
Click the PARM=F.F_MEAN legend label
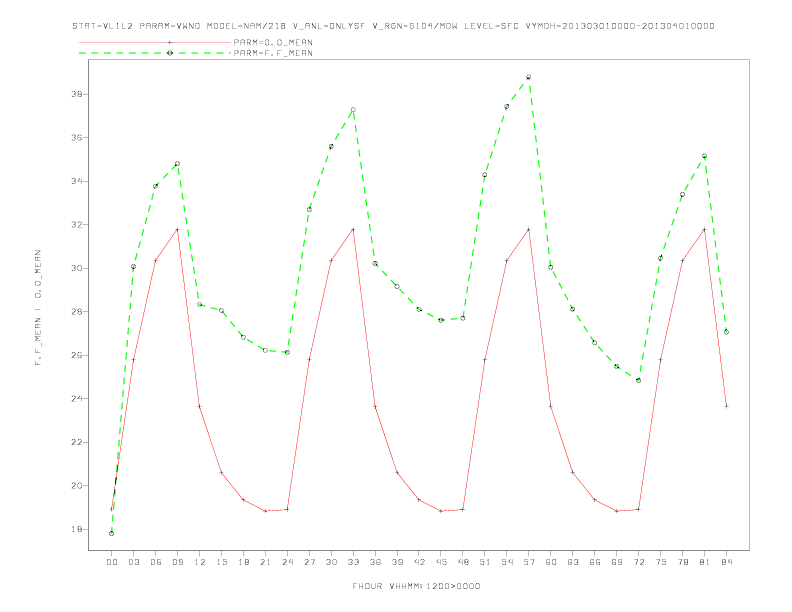(x=273, y=53)
